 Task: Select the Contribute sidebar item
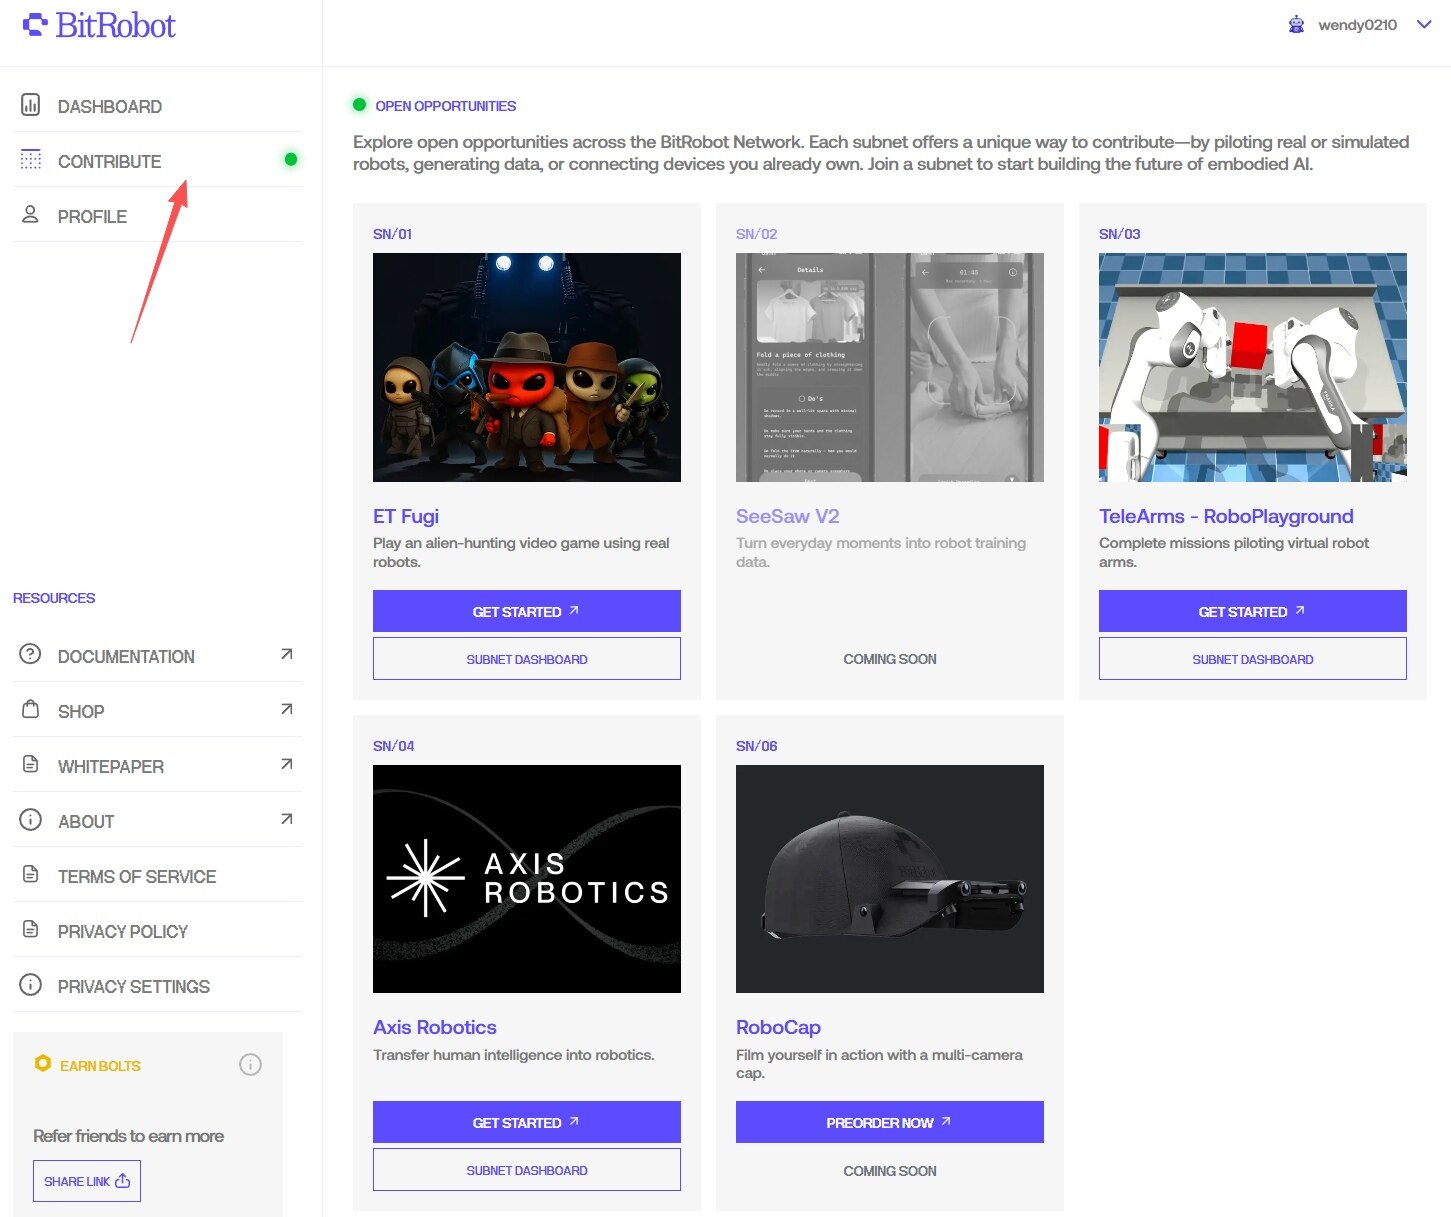point(157,161)
